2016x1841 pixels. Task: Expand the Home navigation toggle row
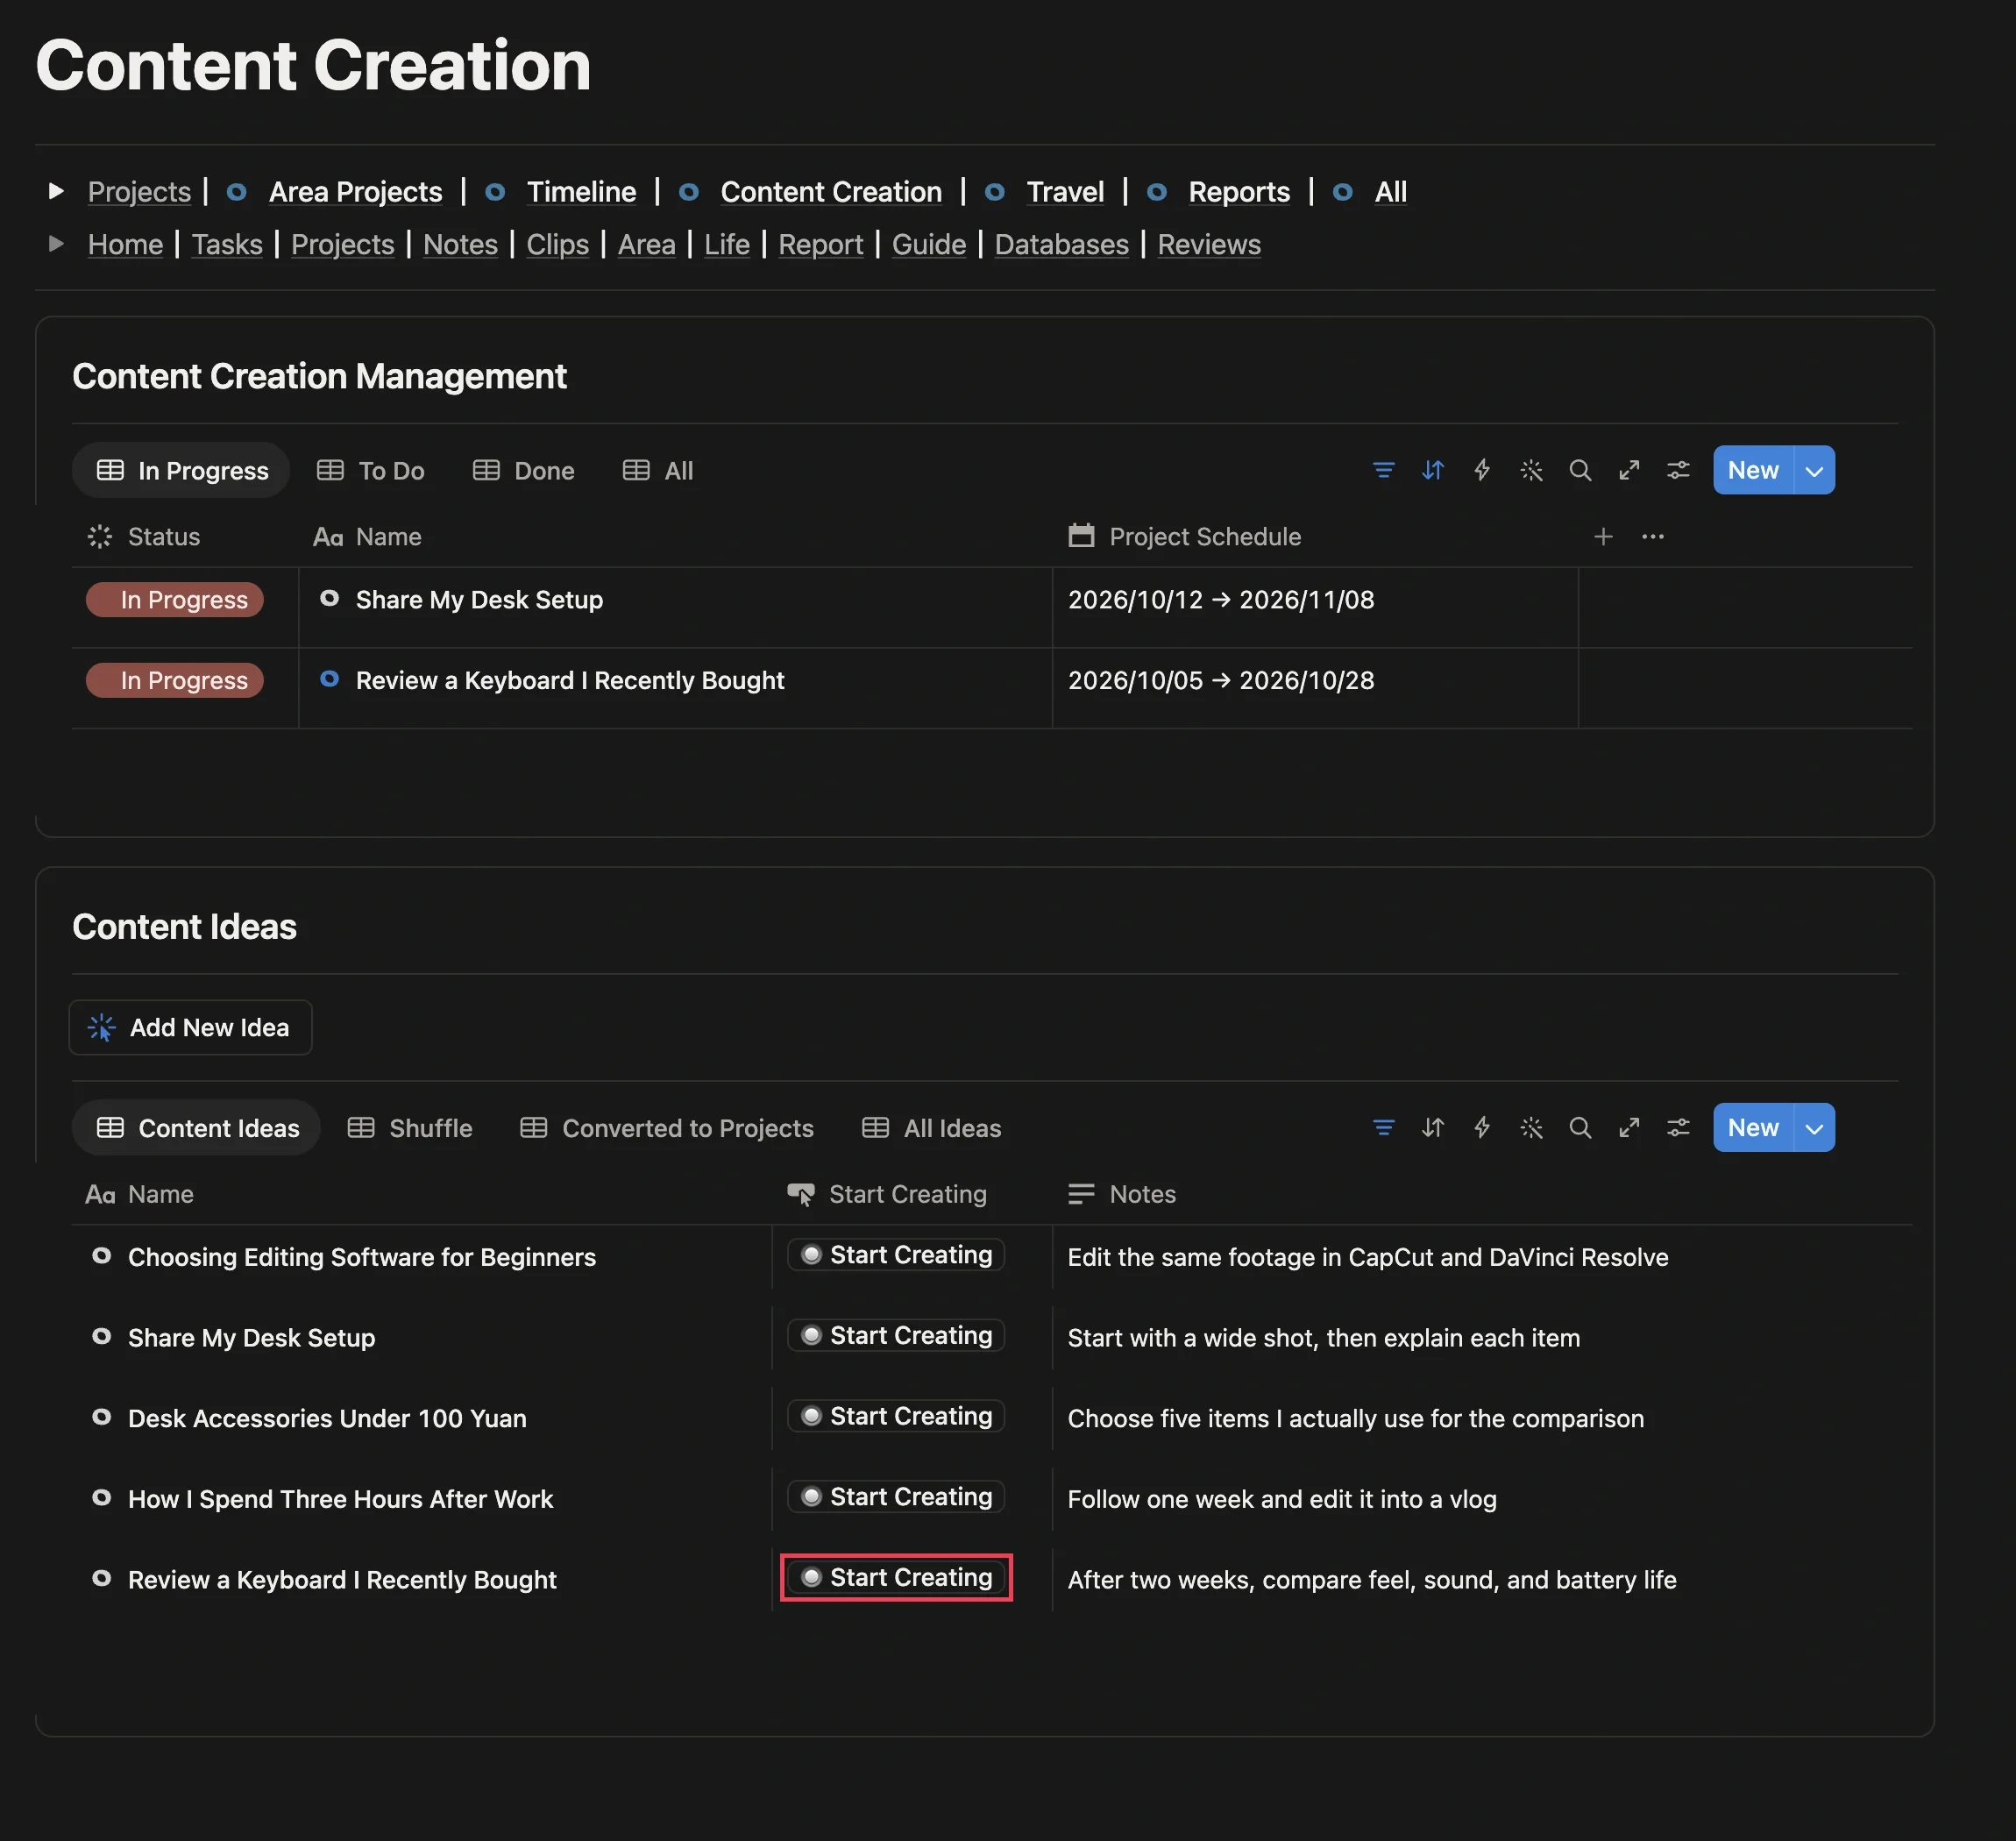click(x=57, y=244)
